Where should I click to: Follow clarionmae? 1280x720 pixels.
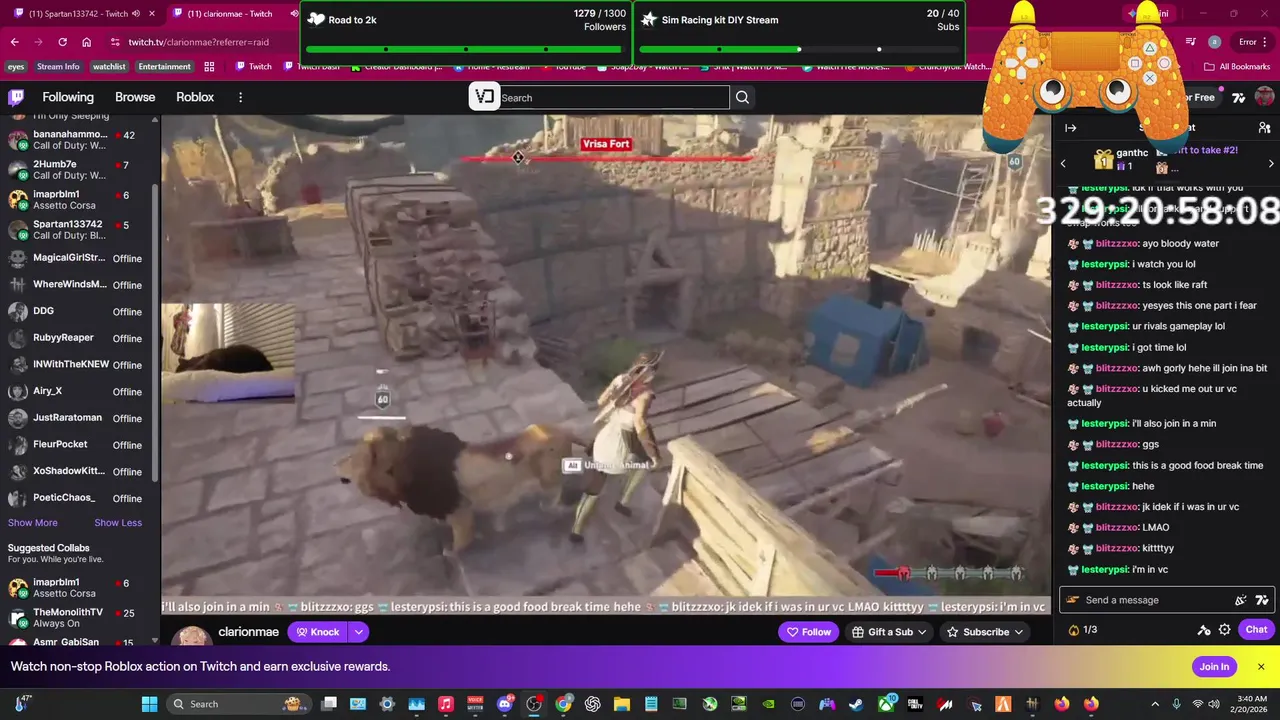[x=808, y=632]
